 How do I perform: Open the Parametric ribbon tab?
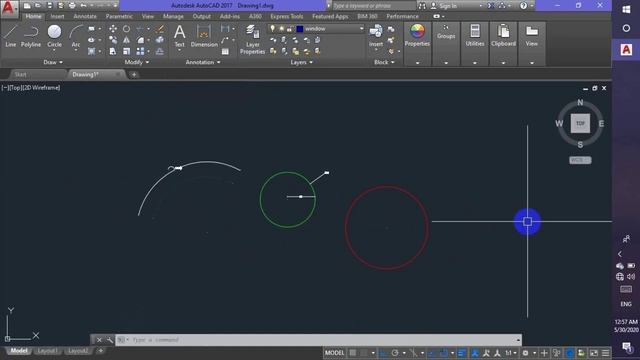coord(119,16)
